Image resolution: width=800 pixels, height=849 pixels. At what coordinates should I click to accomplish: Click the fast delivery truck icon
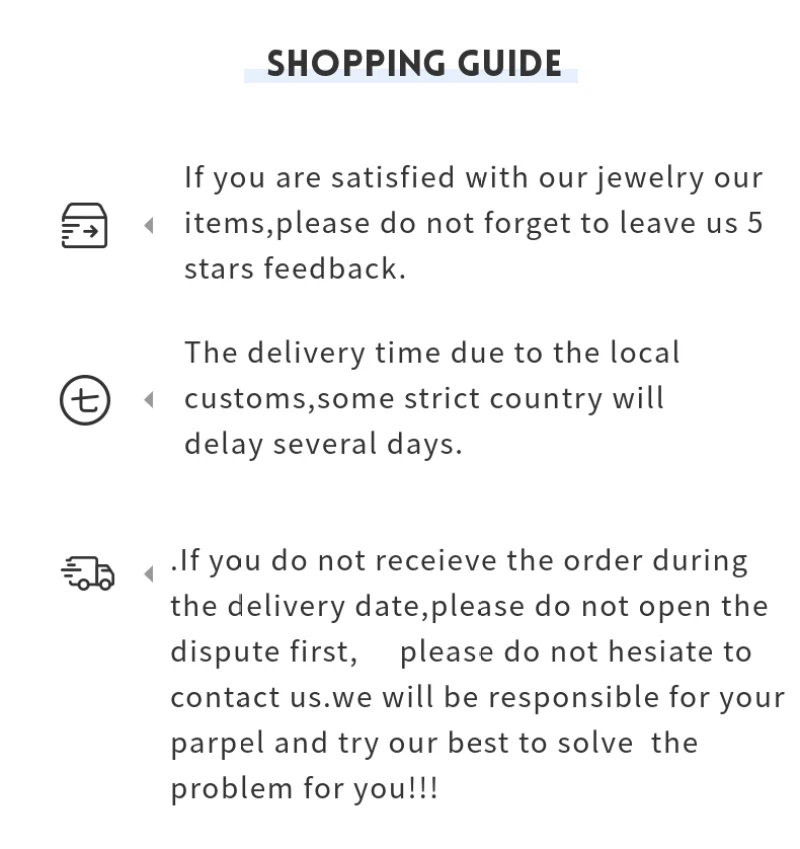click(88, 573)
